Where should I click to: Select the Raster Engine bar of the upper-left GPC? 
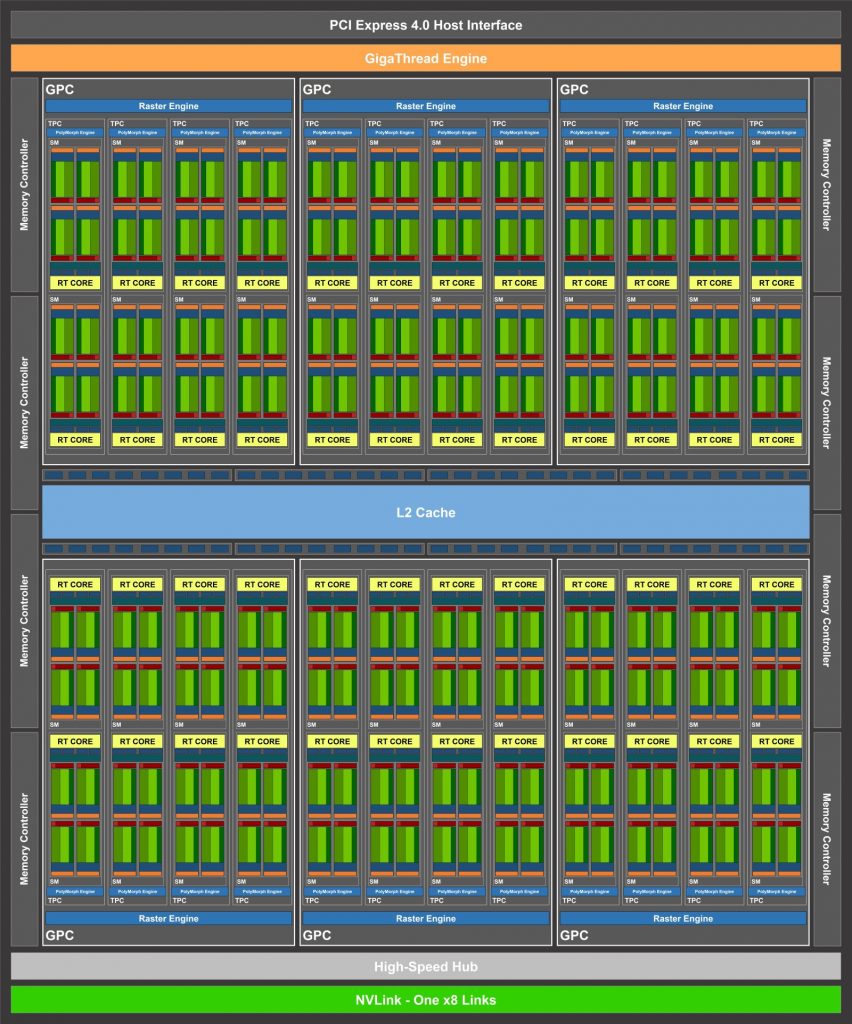(168, 106)
